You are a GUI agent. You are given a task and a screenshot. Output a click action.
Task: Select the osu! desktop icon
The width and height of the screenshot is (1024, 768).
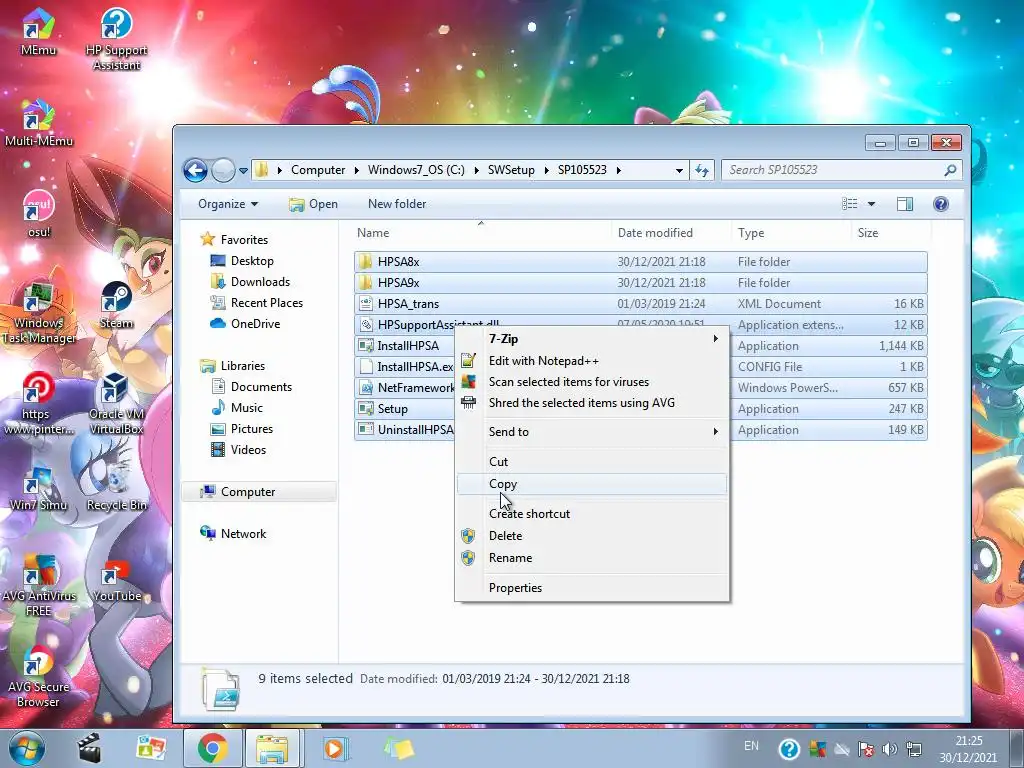tap(39, 214)
